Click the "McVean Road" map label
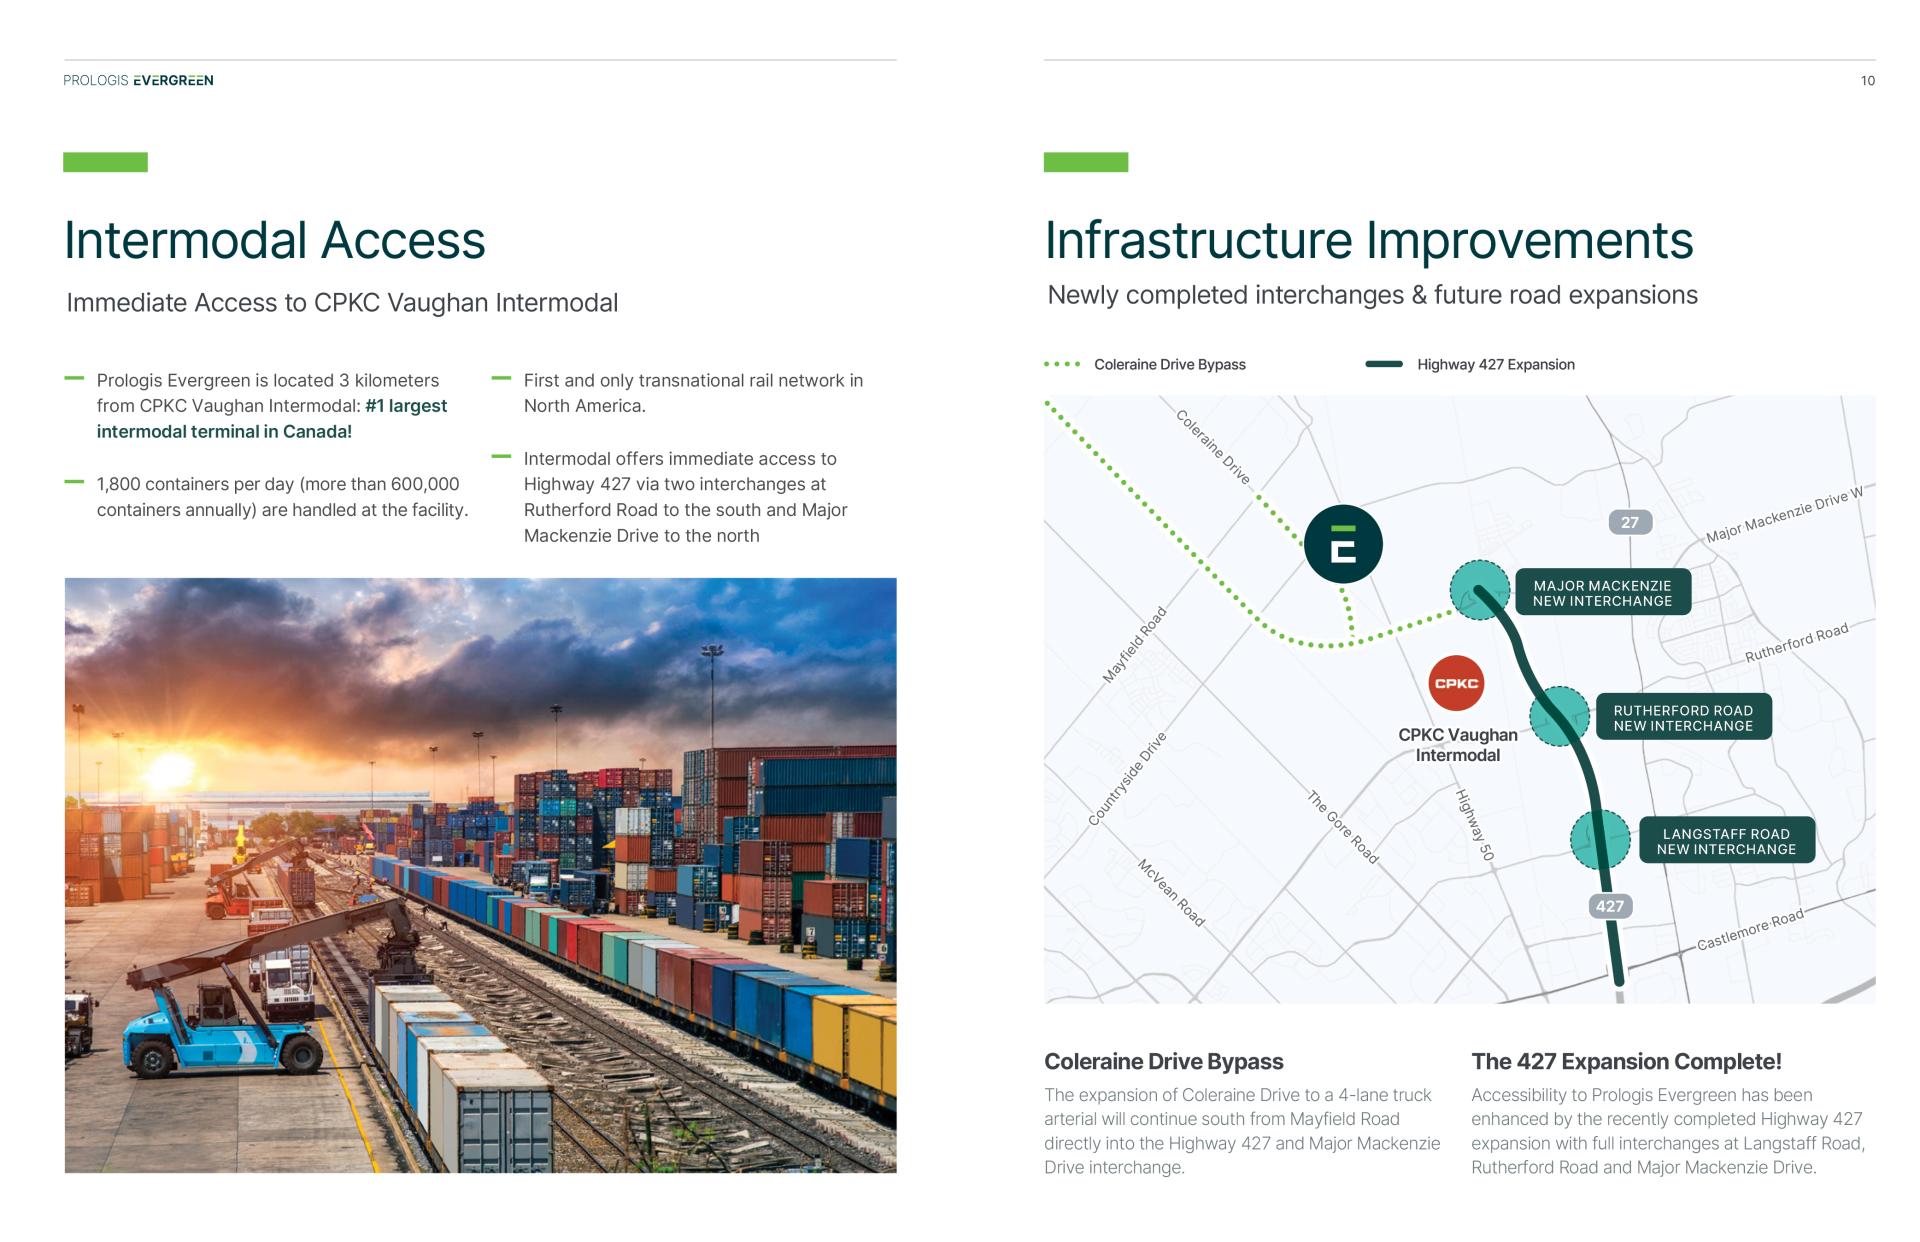 click(1171, 892)
